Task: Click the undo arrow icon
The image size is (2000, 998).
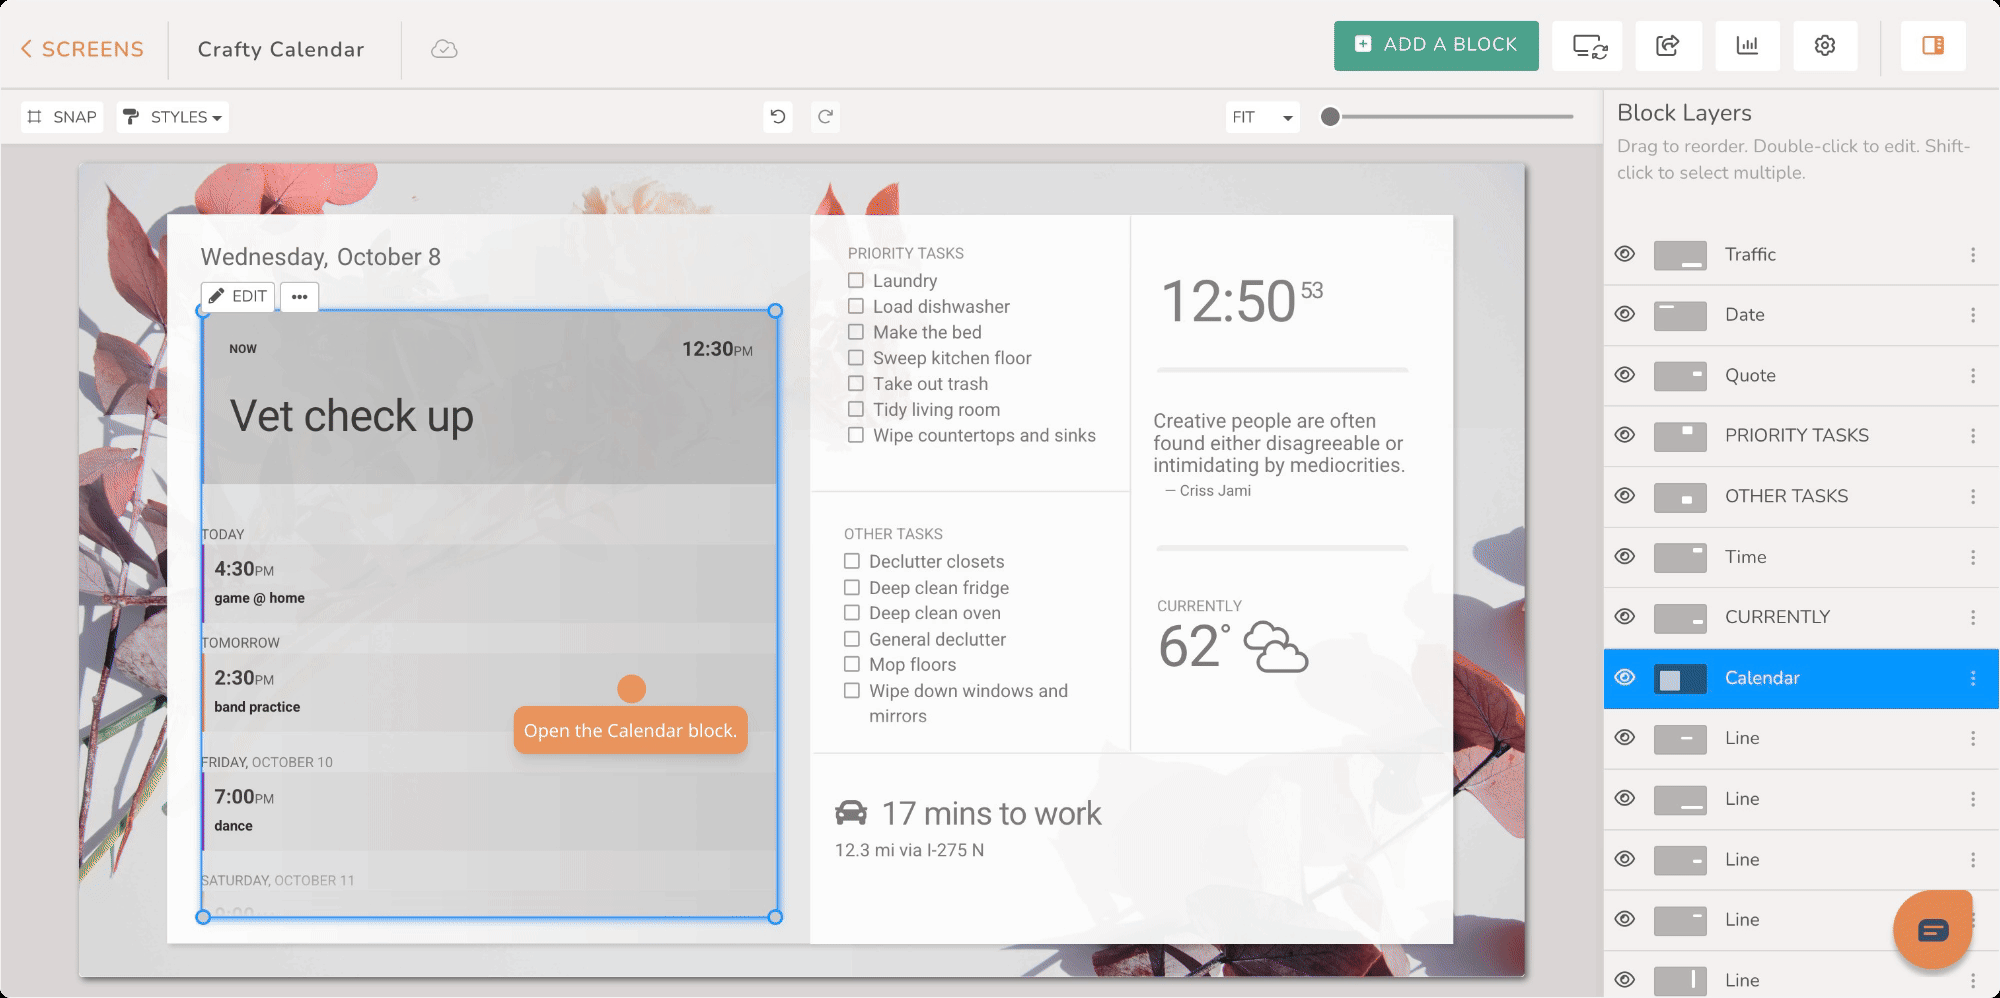Action: 778,117
